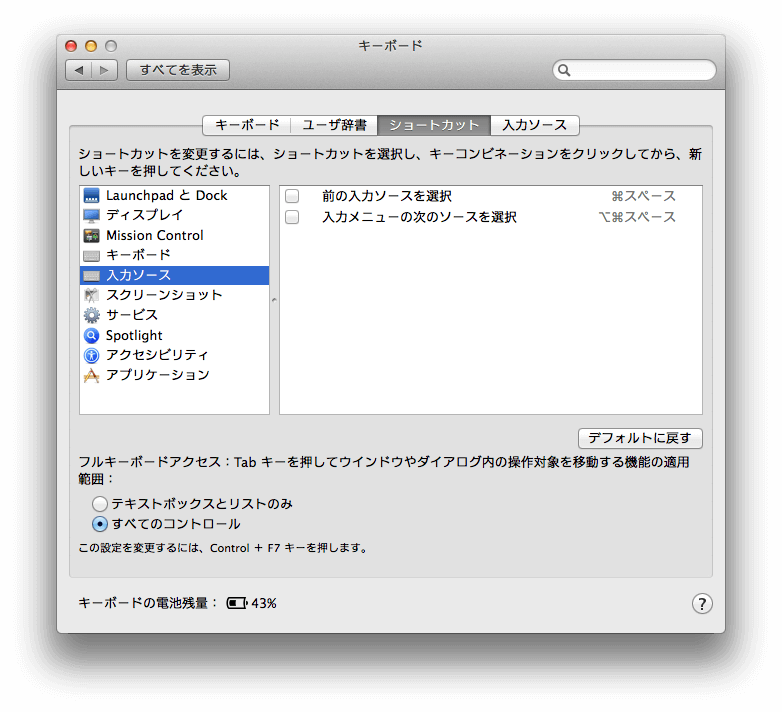Open help with the question mark button
The height and width of the screenshot is (712, 782).
(702, 604)
